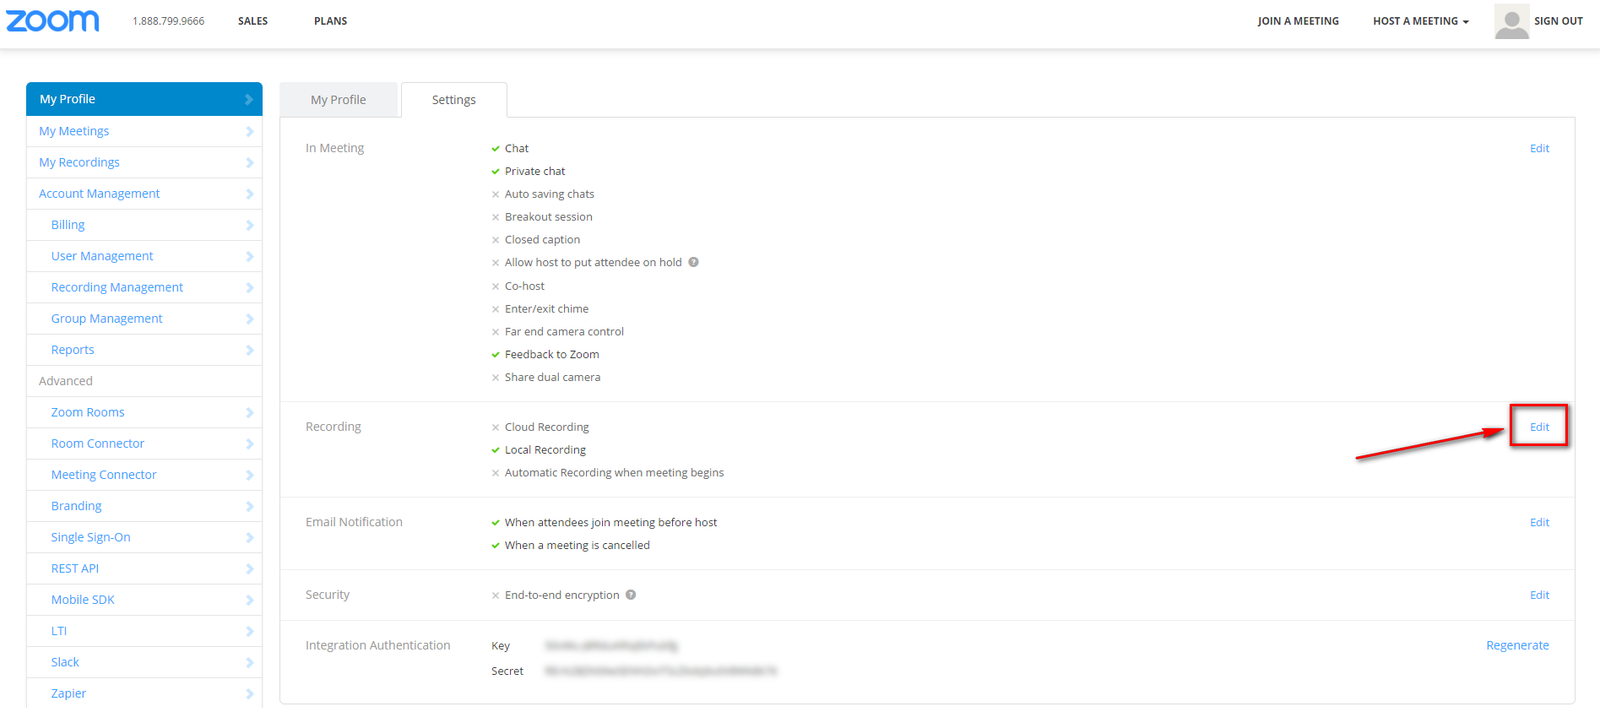Screen dimensions: 1600x708
Task: Click the blurred Secret value
Action: coord(661,671)
